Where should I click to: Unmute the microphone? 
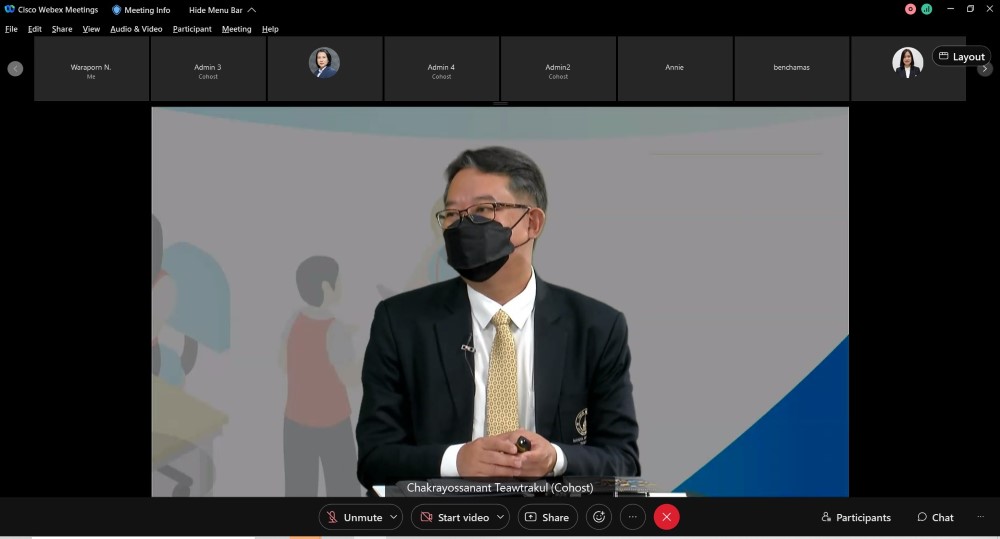coord(354,517)
